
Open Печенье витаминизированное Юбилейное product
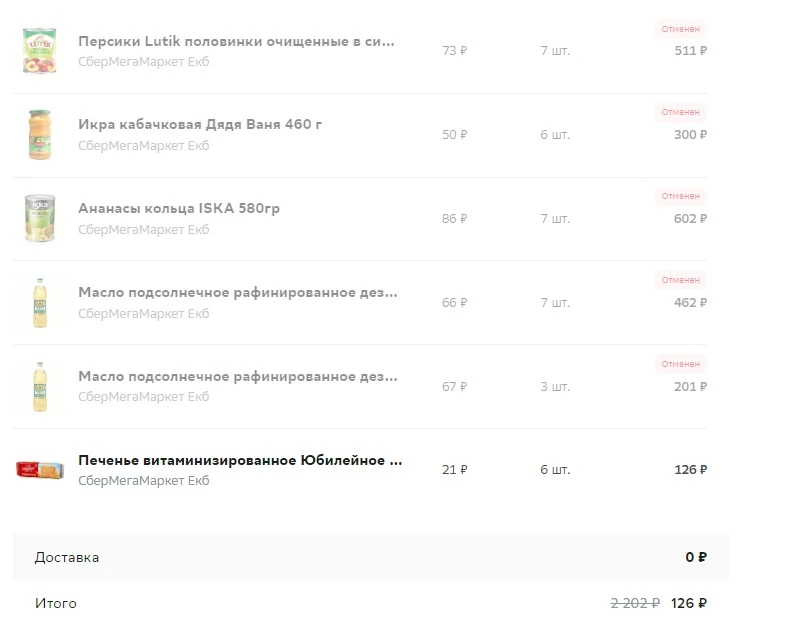pos(240,460)
